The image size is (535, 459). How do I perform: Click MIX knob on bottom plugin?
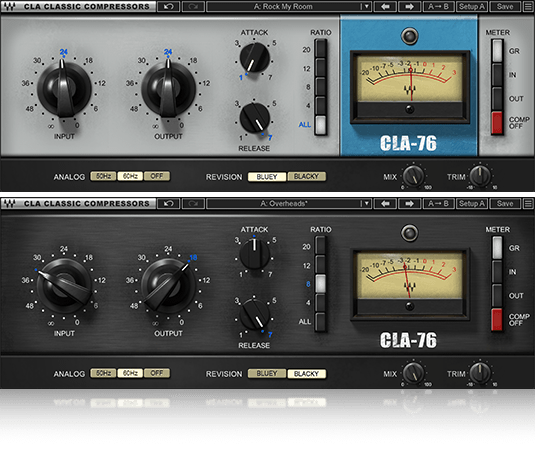[414, 373]
